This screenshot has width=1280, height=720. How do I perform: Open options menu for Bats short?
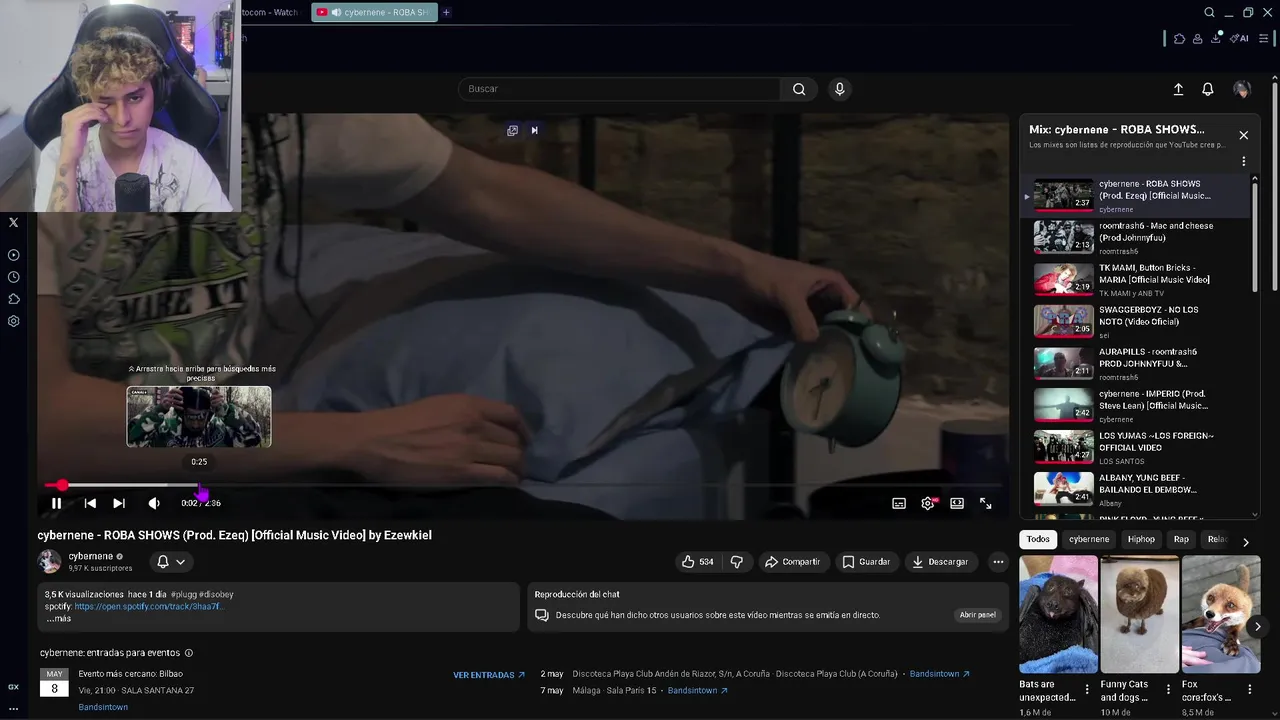coord(1087,690)
